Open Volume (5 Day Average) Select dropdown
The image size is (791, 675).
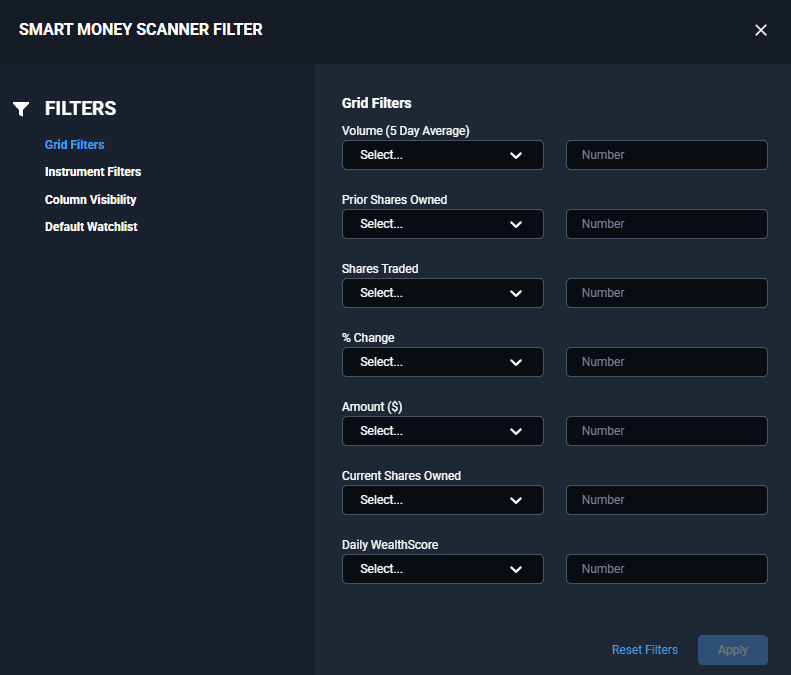click(442, 155)
